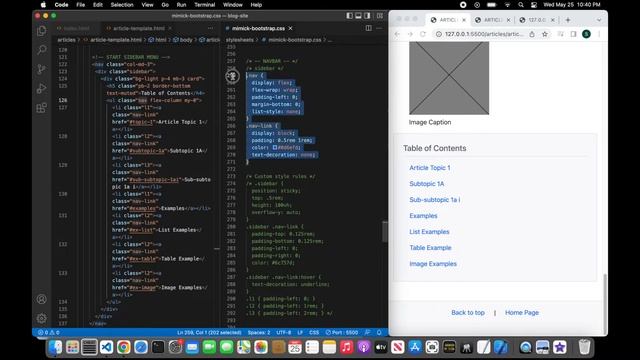Open the Terminal menu
This screenshot has height=360, width=640.
click(204, 5)
